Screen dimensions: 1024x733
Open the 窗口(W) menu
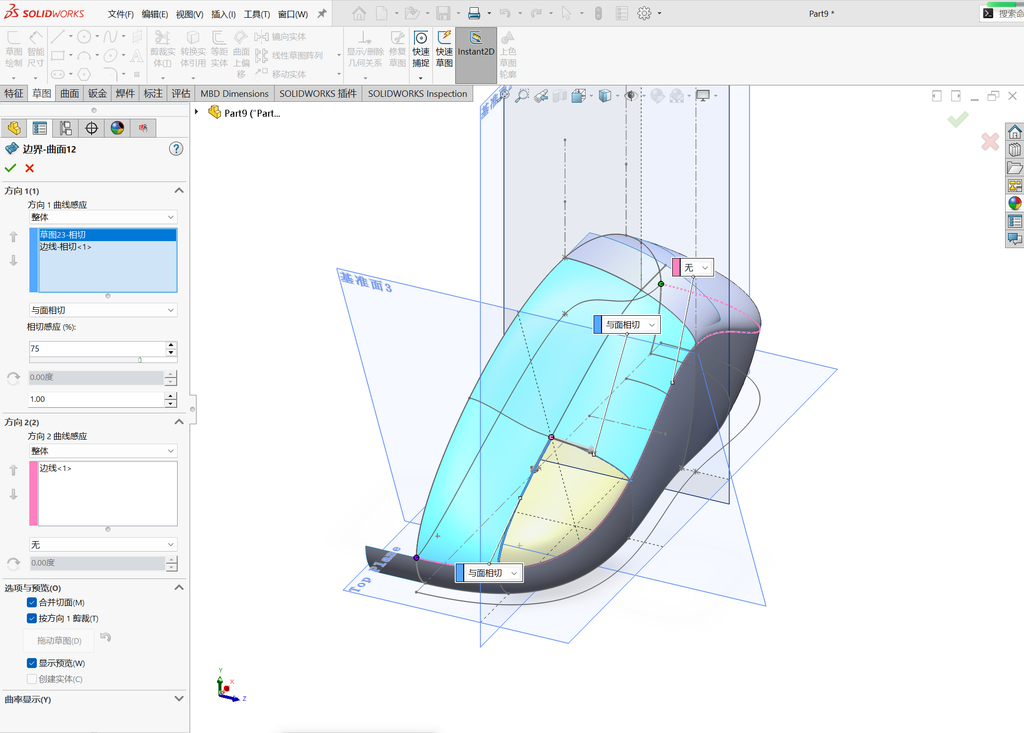pyautogui.click(x=293, y=14)
